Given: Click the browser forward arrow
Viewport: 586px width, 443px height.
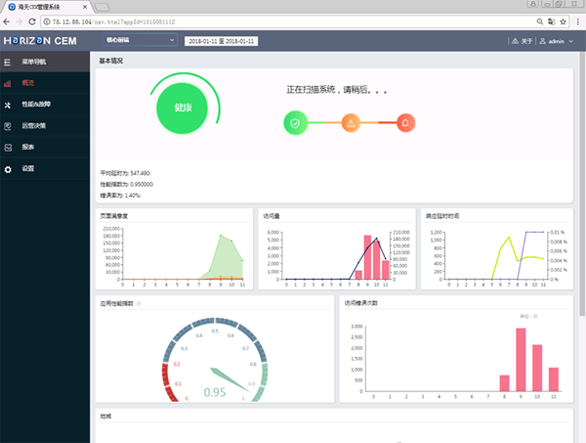Looking at the screenshot, I should click(19, 22).
